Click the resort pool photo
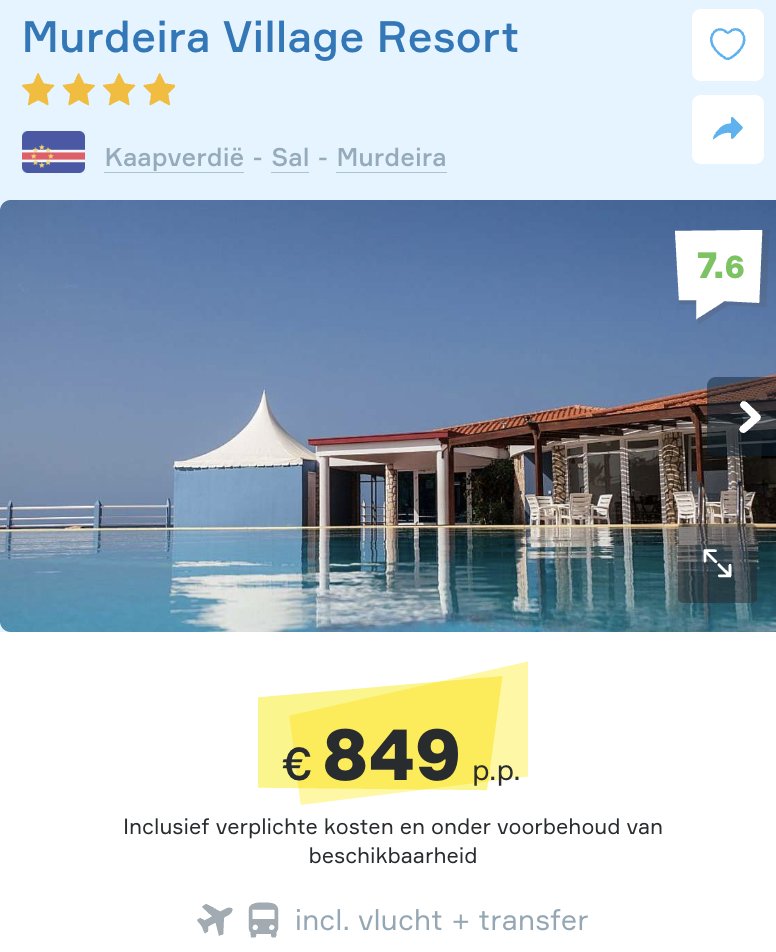The width and height of the screenshot is (776, 952). coord(388,415)
